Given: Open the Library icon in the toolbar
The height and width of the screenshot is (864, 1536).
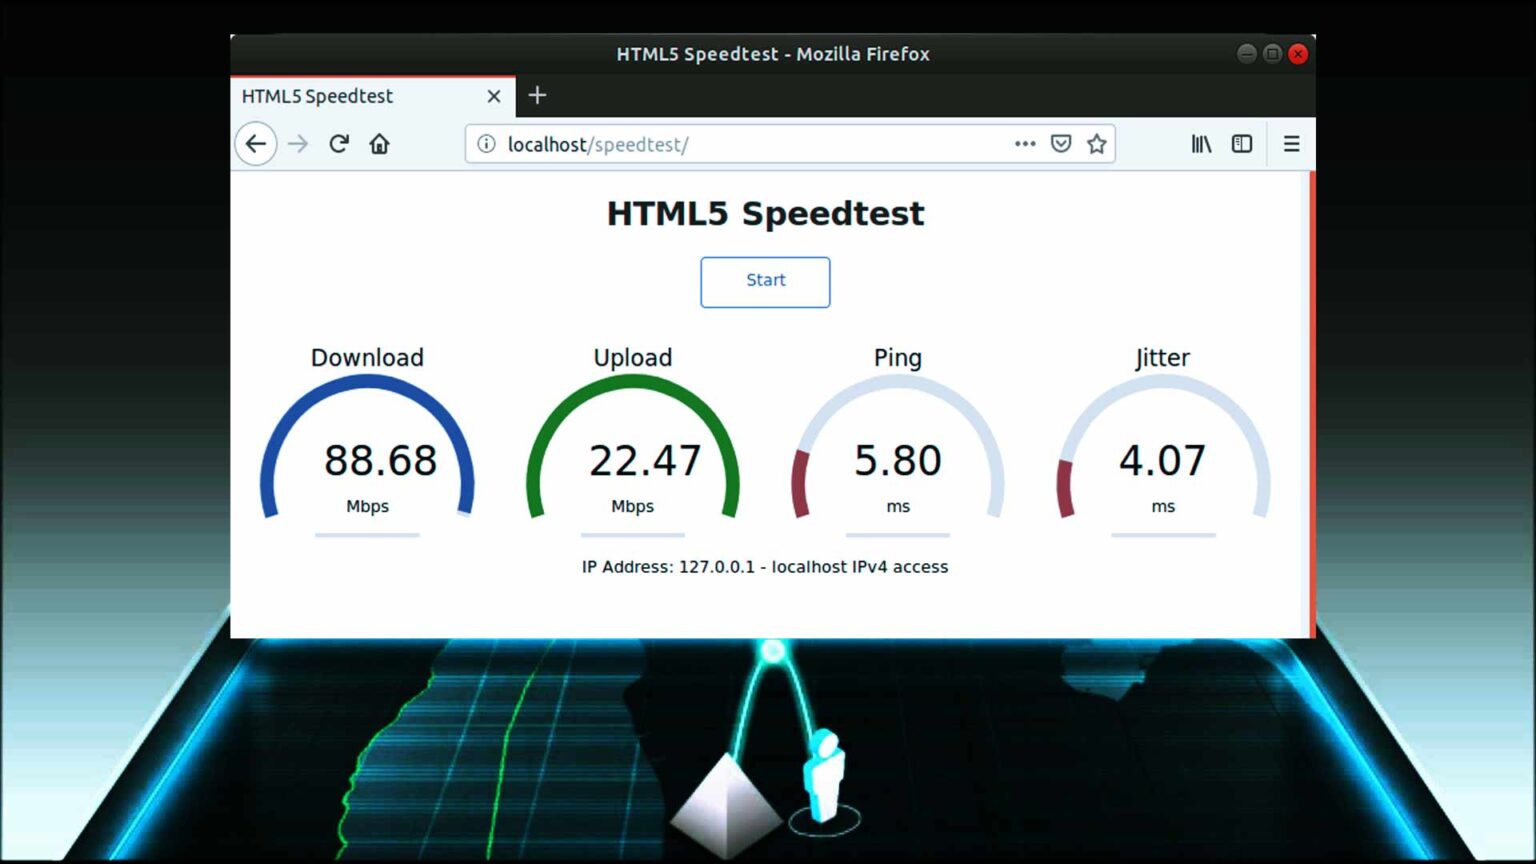Looking at the screenshot, I should (x=1200, y=143).
